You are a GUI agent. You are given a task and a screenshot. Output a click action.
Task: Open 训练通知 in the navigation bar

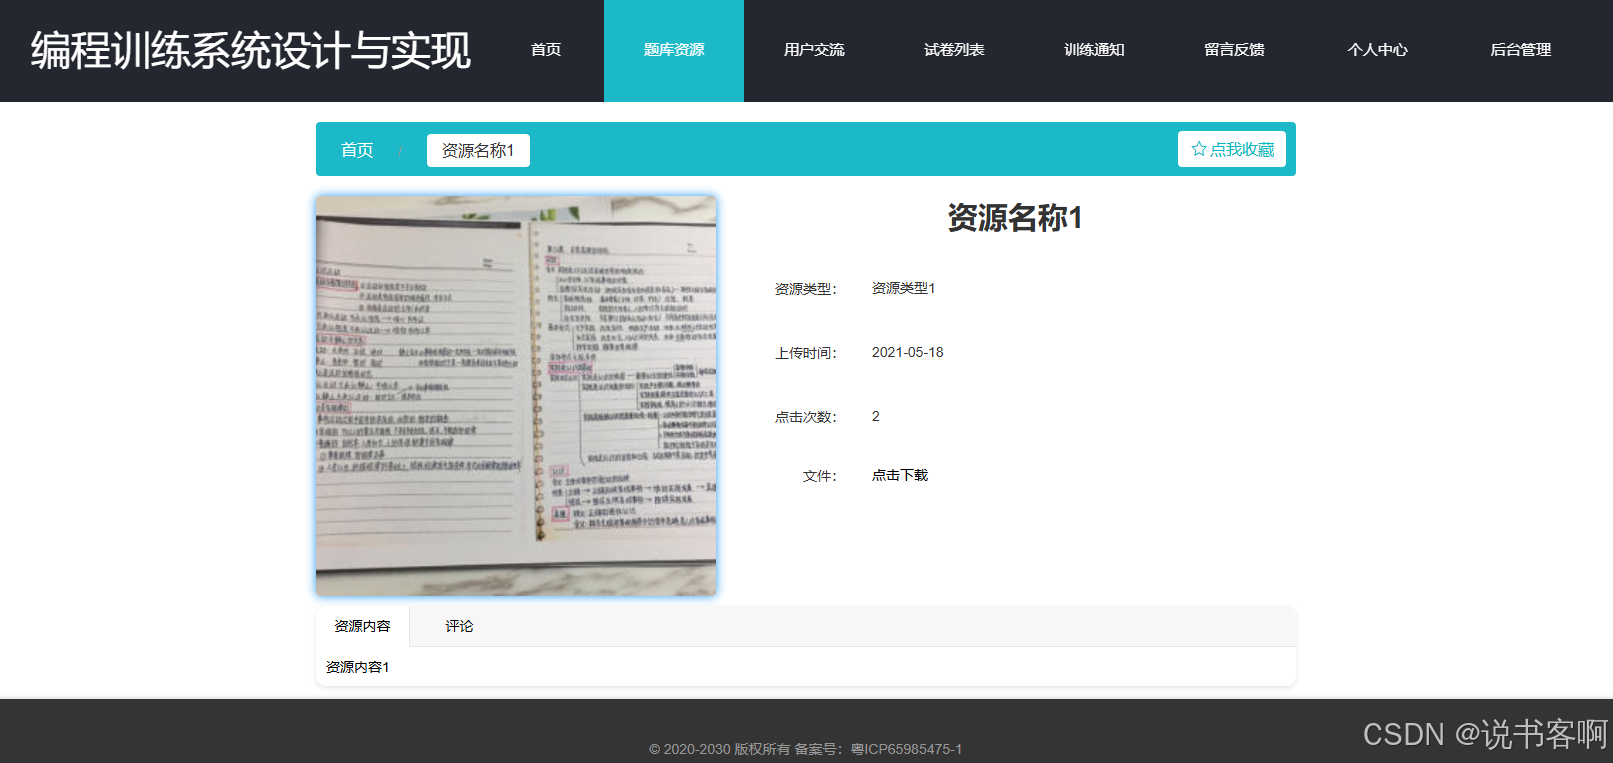coord(1094,50)
